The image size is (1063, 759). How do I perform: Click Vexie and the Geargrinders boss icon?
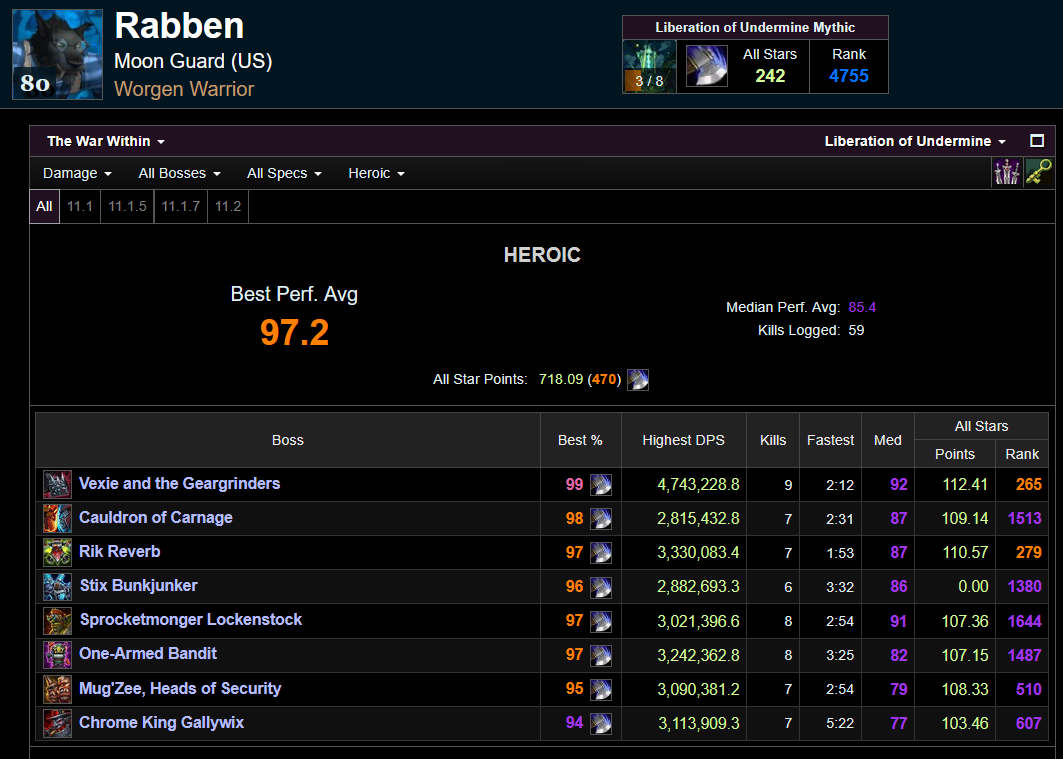point(58,485)
